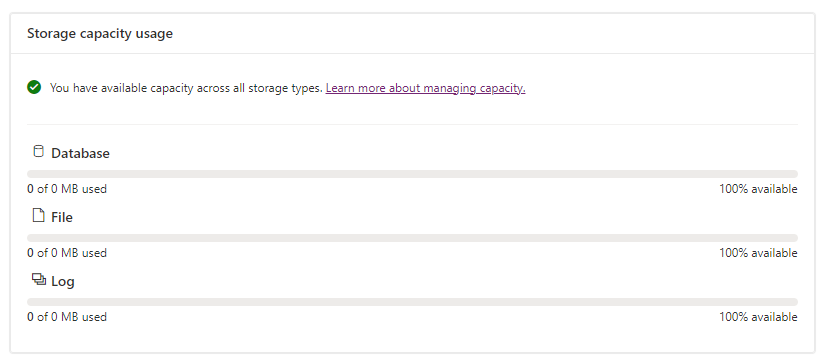Viewport: 825px width, 364px height.
Task: Click File 0 of 0 MB used text
Action: [67, 253]
